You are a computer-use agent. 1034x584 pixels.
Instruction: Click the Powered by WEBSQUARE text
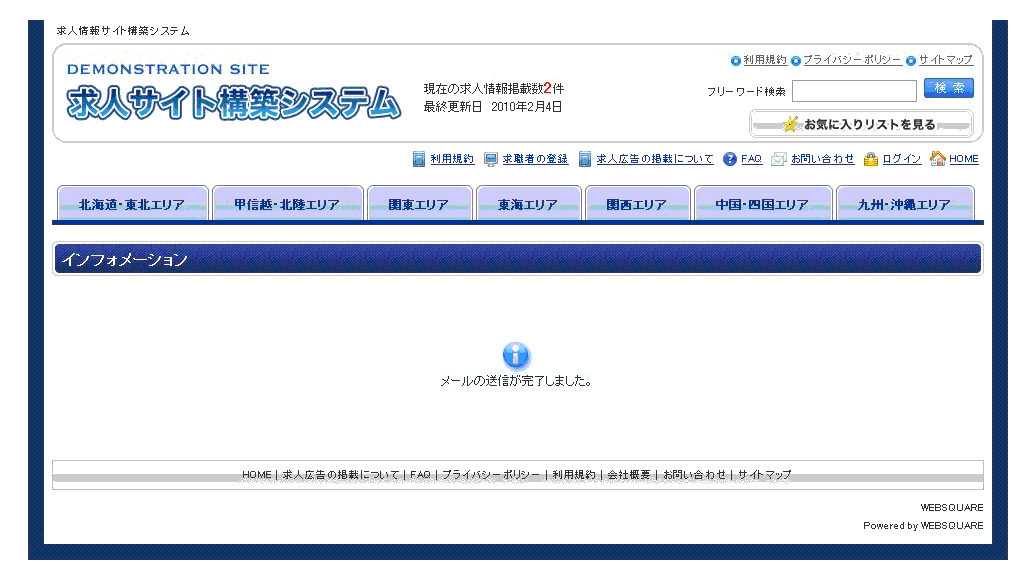tap(923, 525)
